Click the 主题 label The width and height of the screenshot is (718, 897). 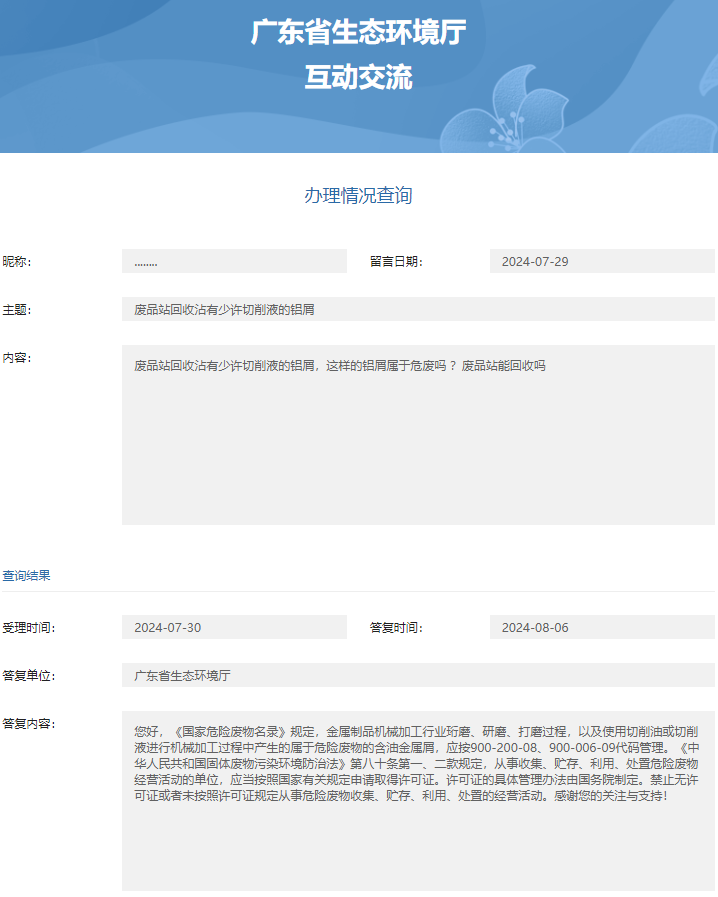coord(17,310)
